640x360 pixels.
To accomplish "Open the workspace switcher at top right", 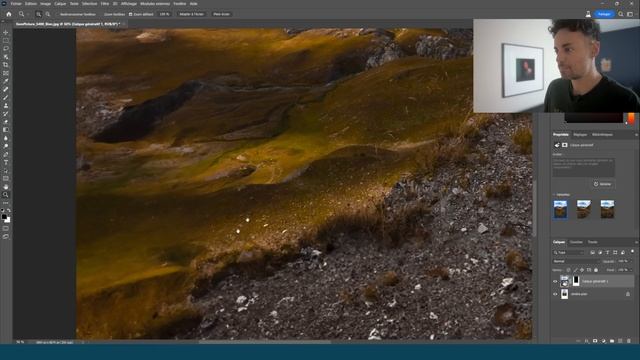I will click(x=630, y=14).
